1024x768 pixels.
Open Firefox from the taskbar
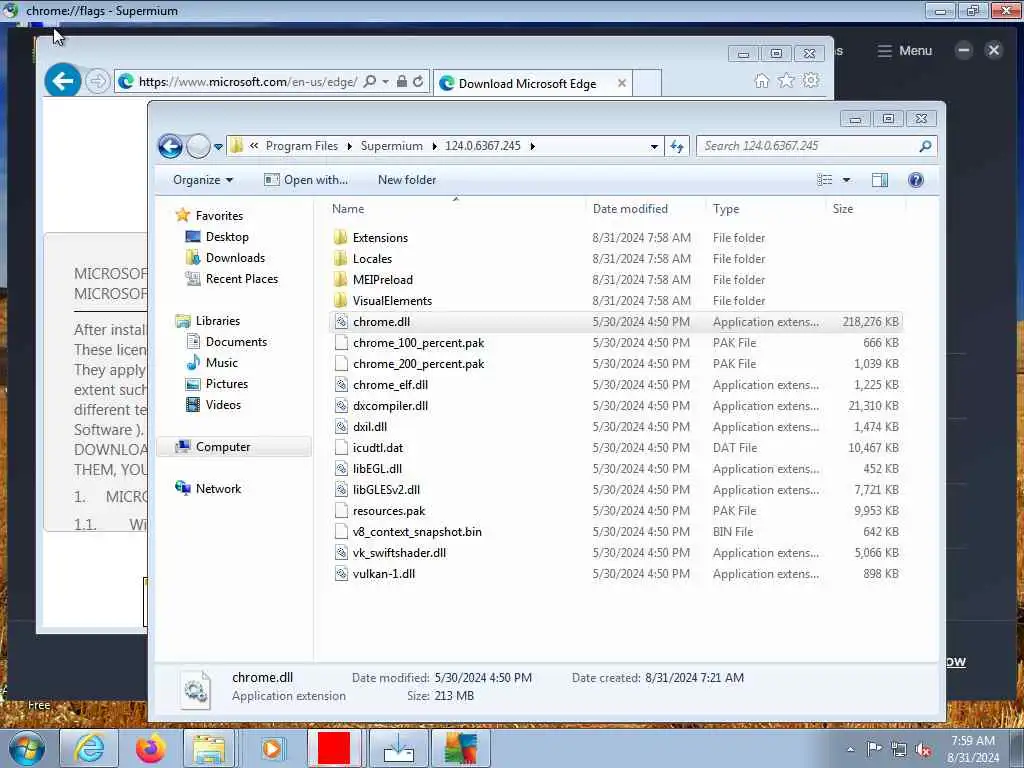[x=151, y=748]
